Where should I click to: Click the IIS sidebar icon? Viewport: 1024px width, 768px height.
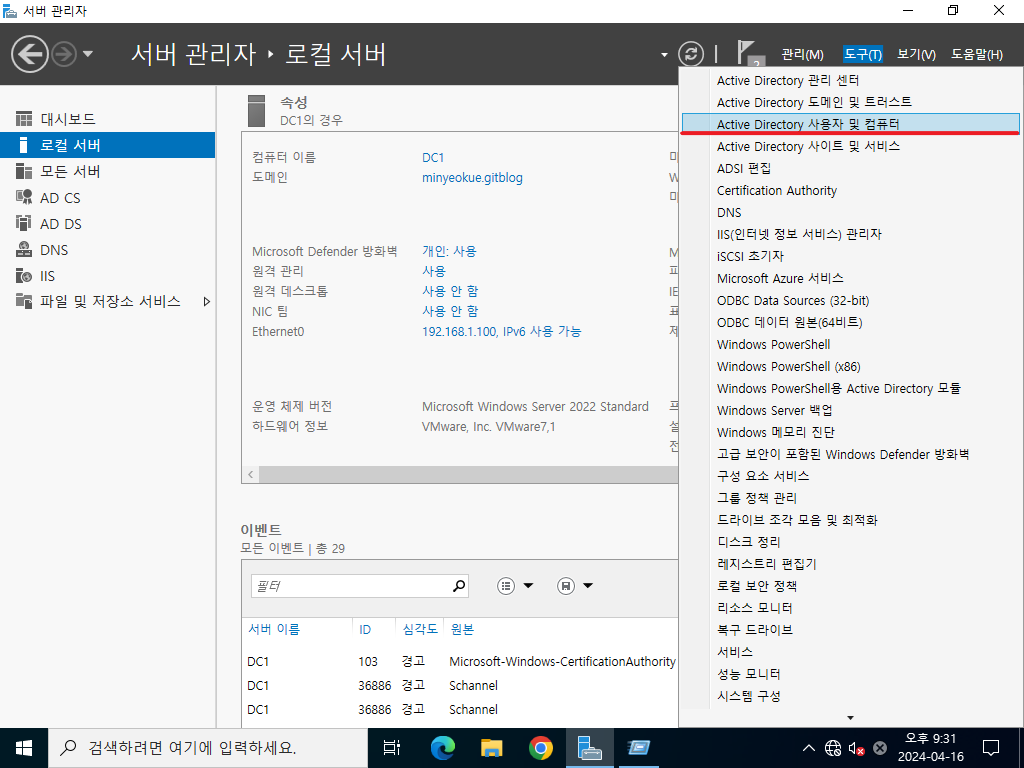(24, 276)
